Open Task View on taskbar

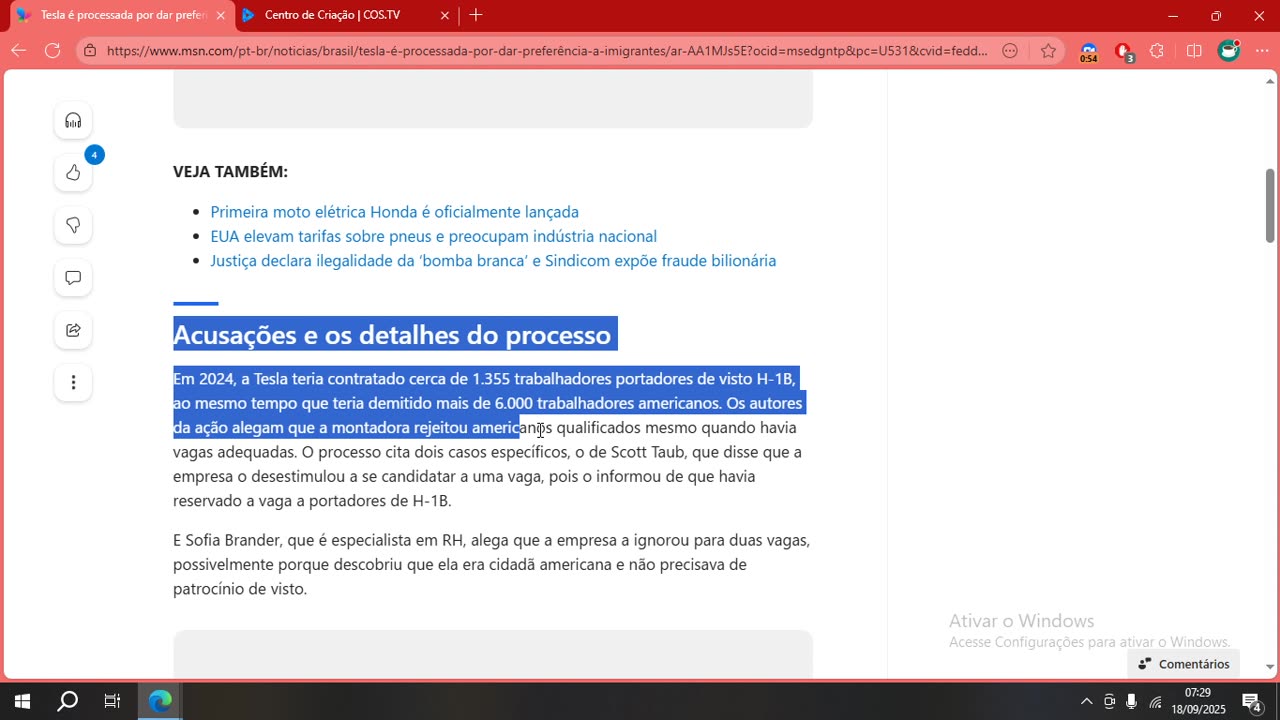coord(112,701)
